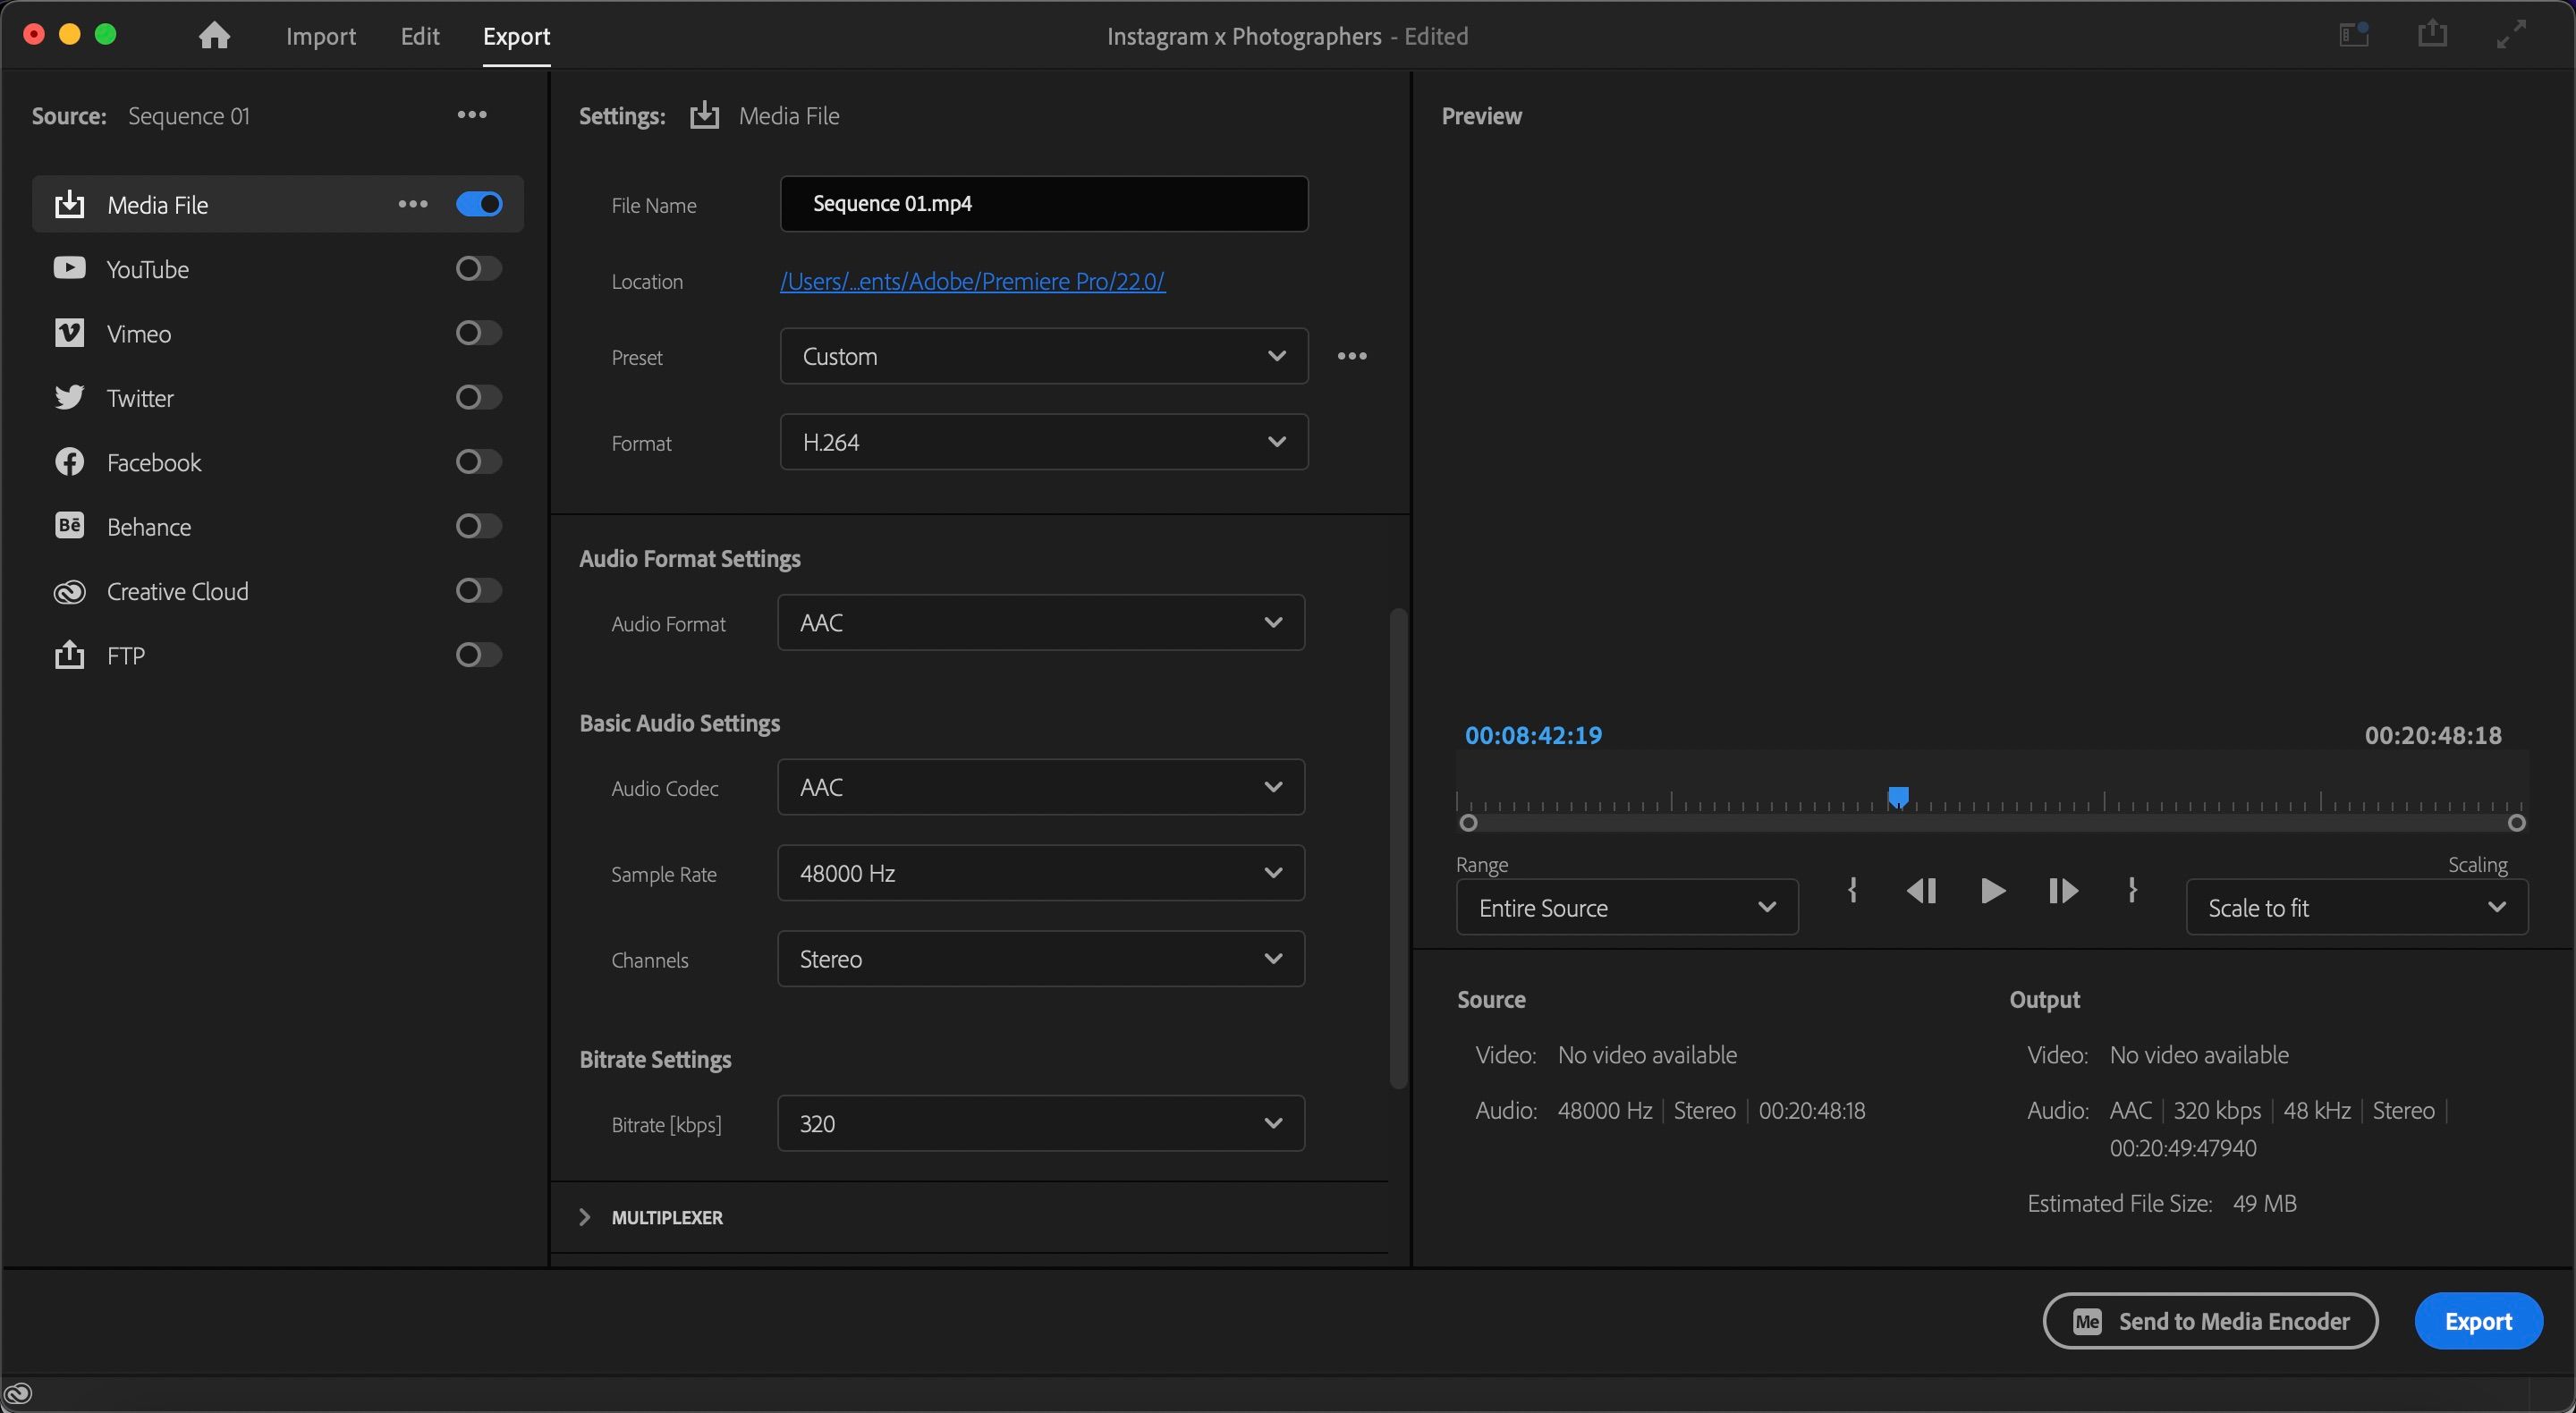The height and width of the screenshot is (1413, 2576).
Task: Set the in point marker bracket
Action: click(1852, 890)
